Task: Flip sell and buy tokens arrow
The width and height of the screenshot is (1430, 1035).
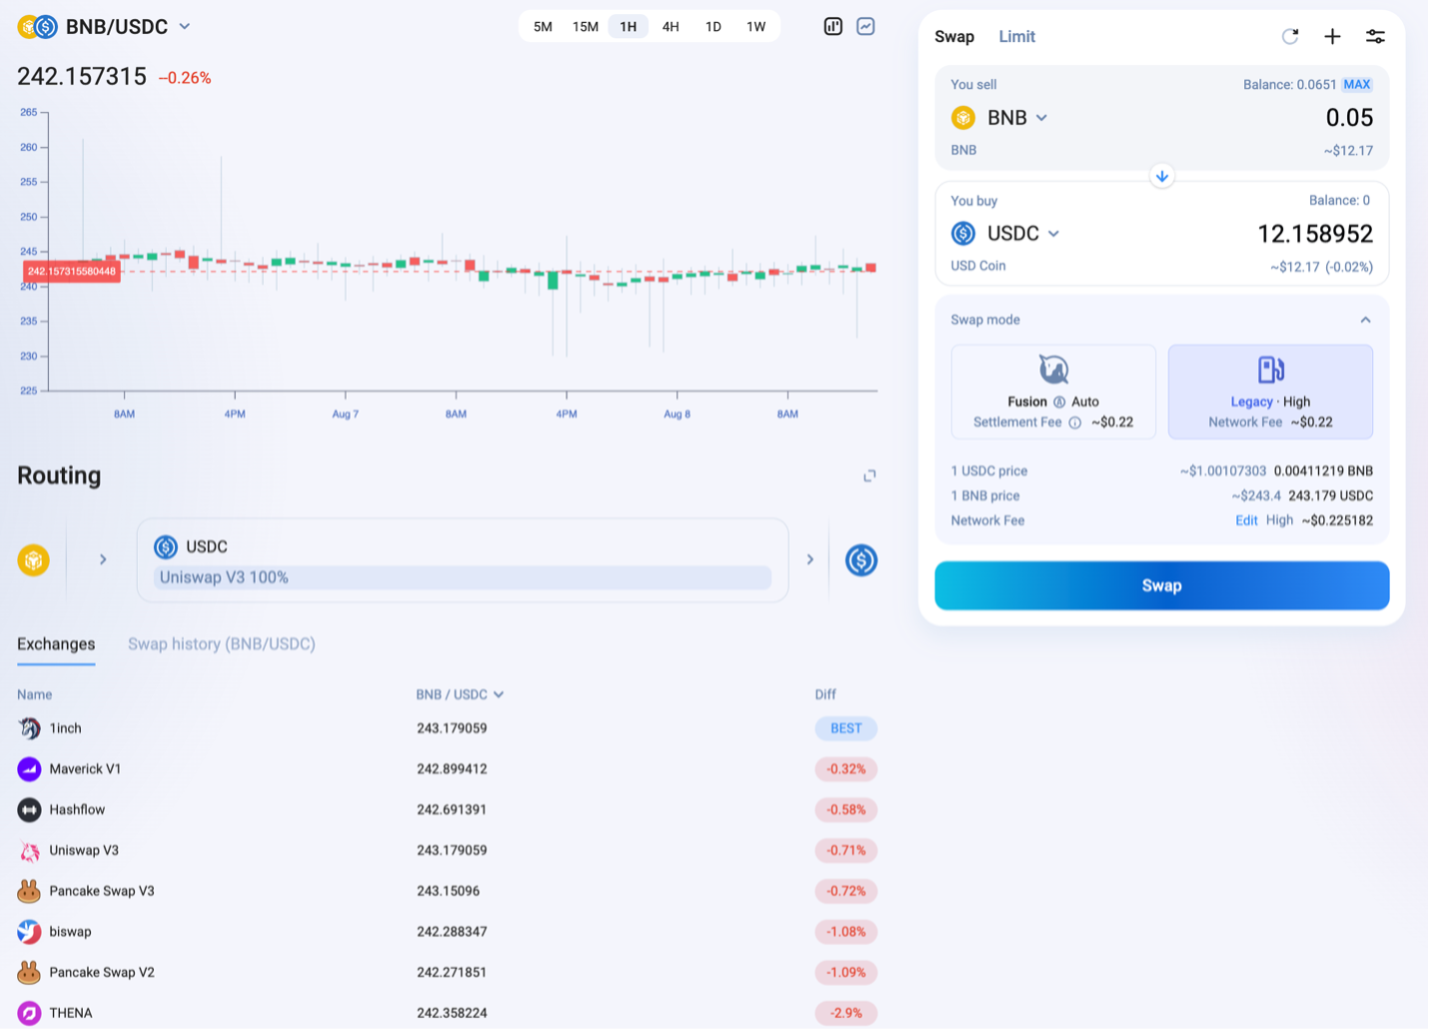Action: point(1162,176)
